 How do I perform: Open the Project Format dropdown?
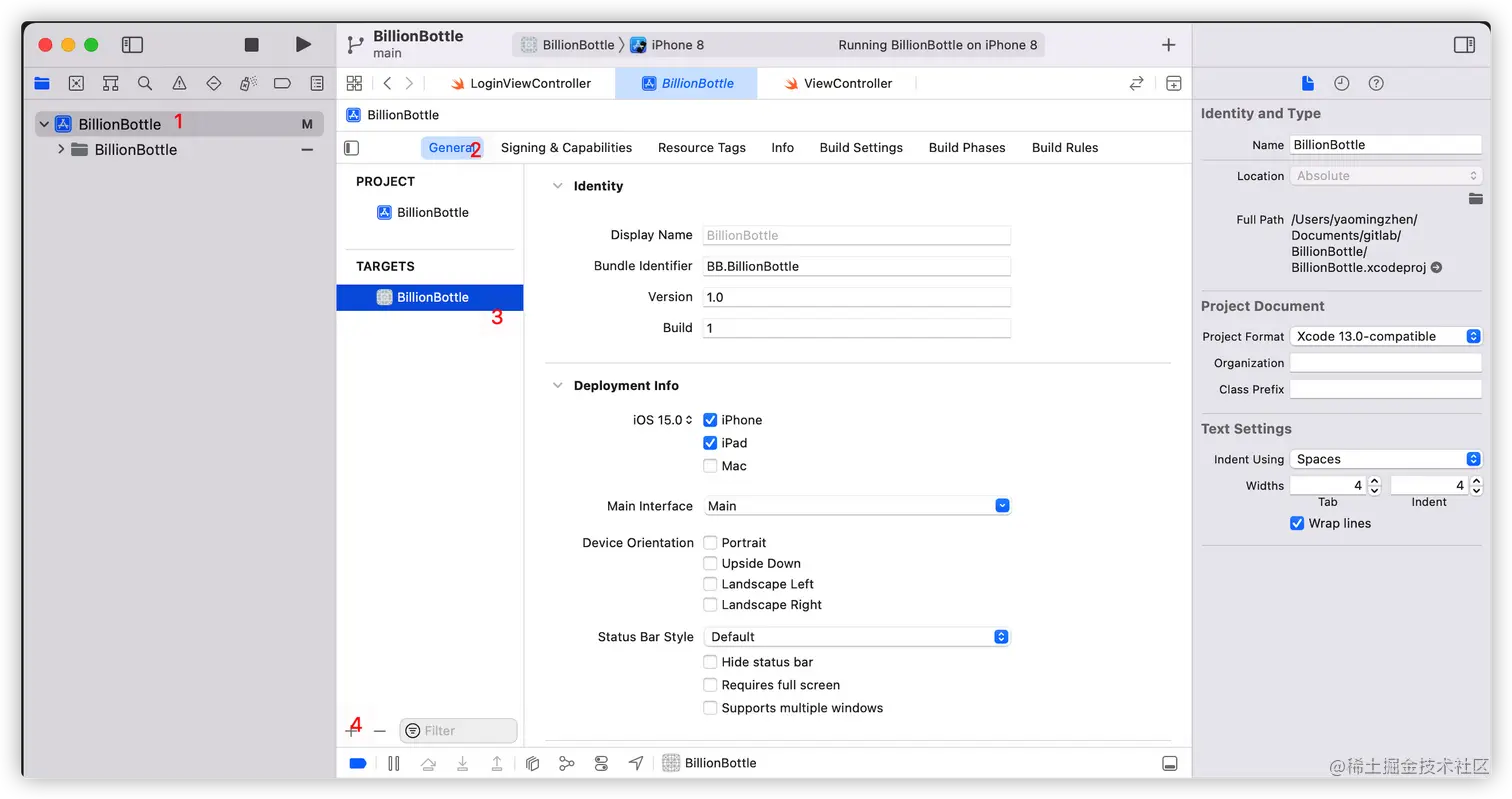(x=1385, y=336)
